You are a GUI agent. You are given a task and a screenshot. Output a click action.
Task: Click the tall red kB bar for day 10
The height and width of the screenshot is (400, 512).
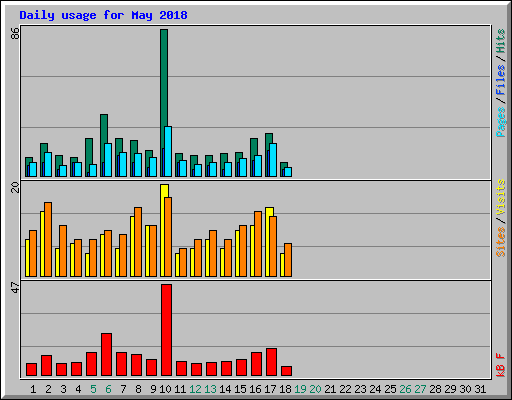tap(166, 330)
